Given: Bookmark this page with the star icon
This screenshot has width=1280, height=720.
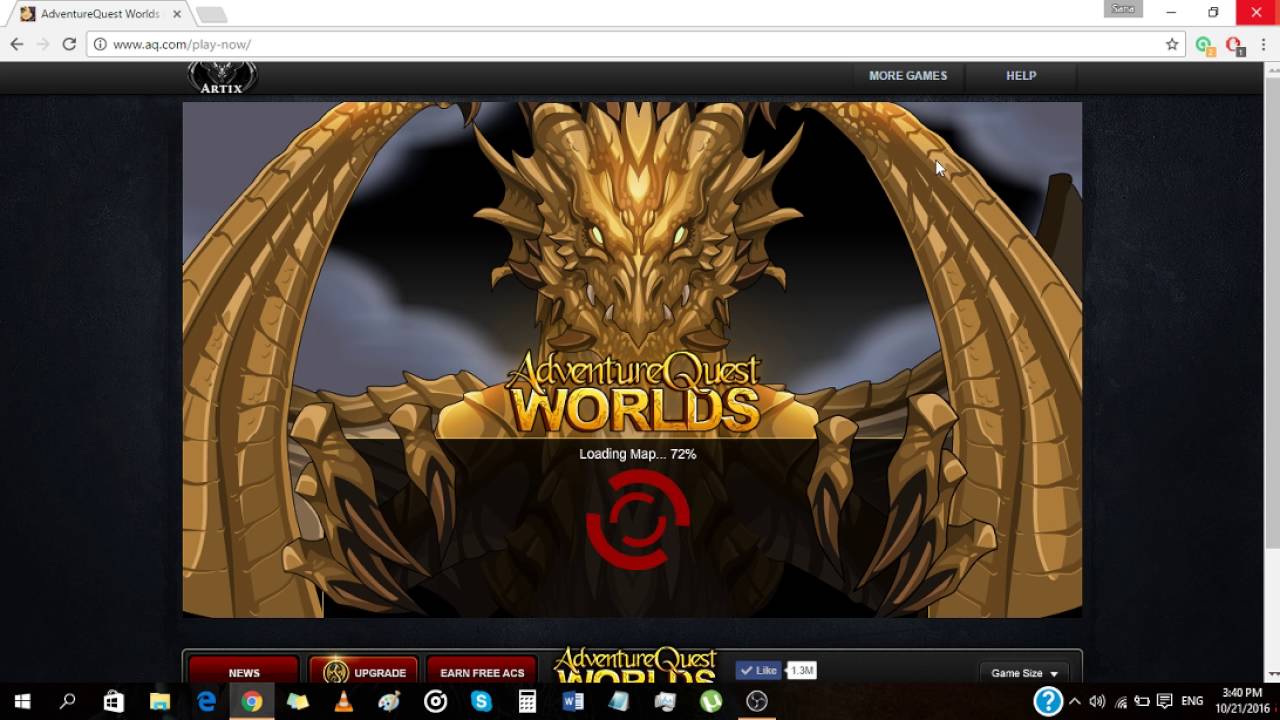Looking at the screenshot, I should (1172, 44).
